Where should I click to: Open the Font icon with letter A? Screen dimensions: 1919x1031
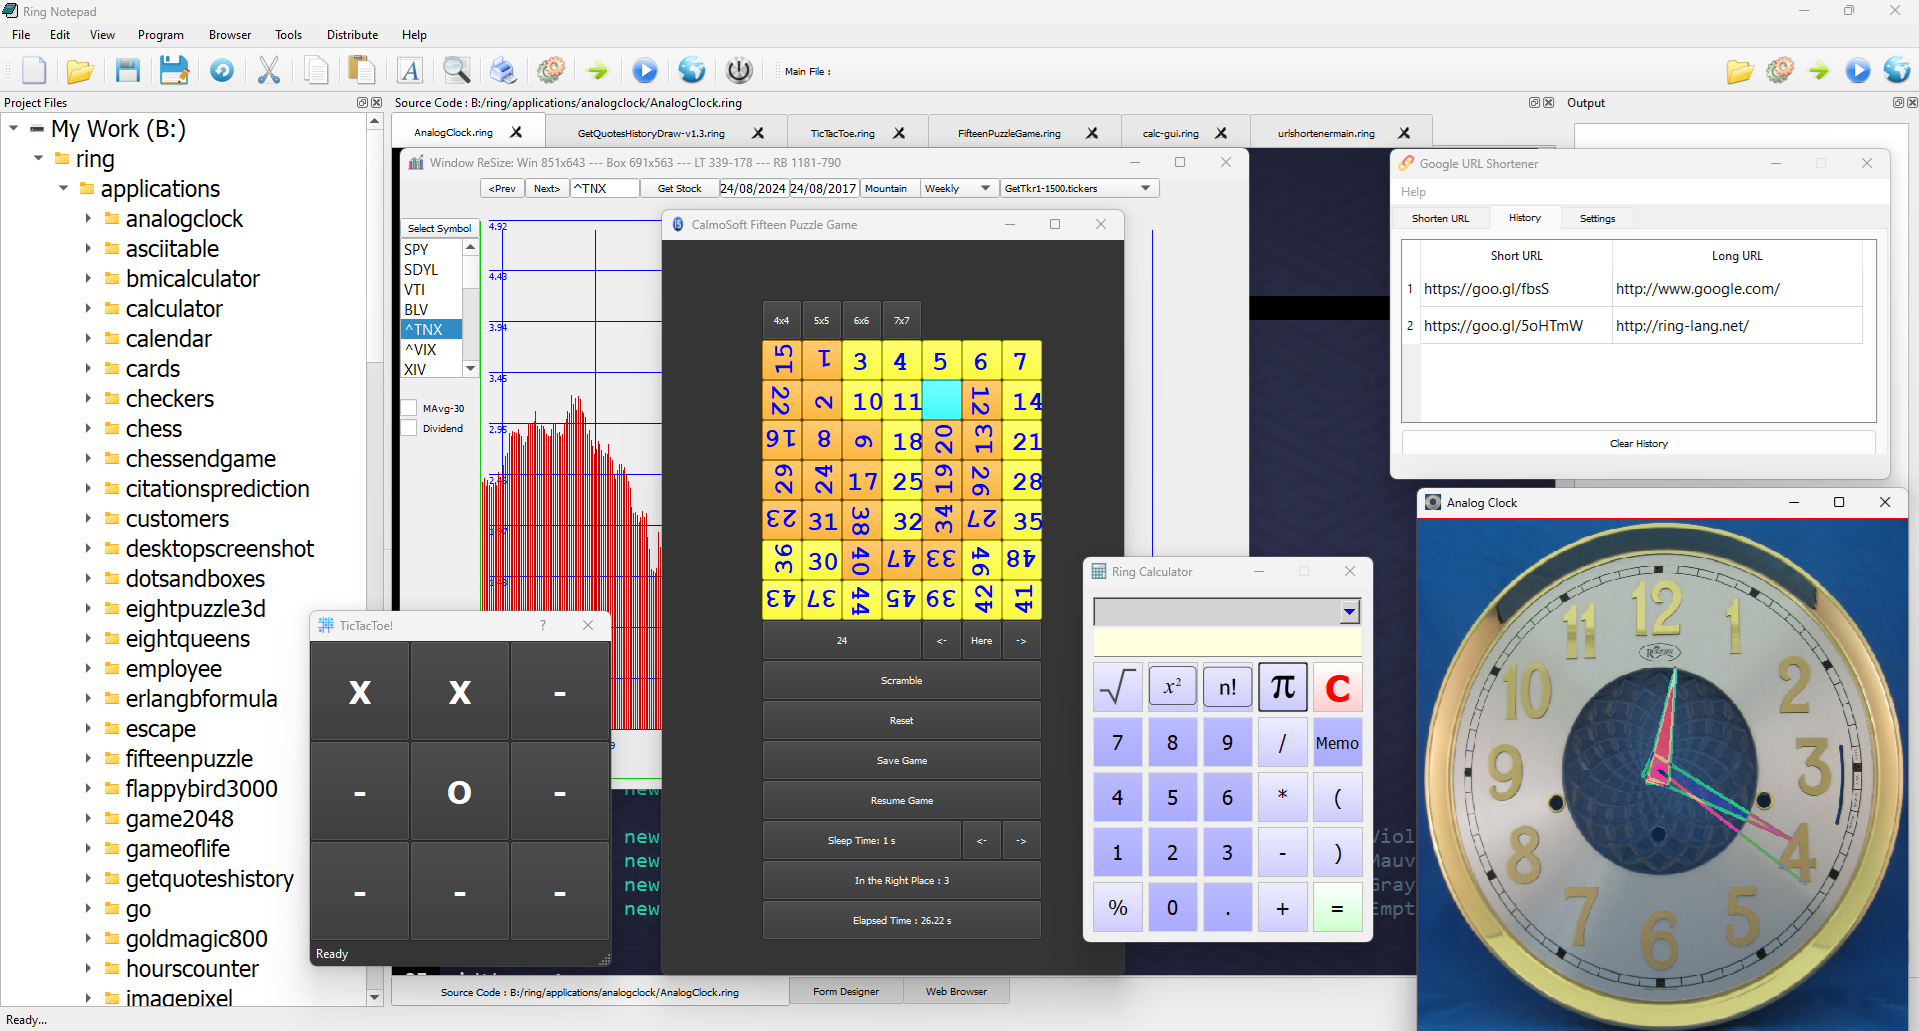[x=410, y=70]
